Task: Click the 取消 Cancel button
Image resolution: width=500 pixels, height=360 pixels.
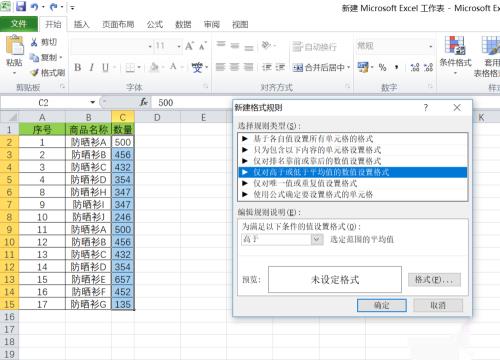Action: pyautogui.click(x=438, y=305)
